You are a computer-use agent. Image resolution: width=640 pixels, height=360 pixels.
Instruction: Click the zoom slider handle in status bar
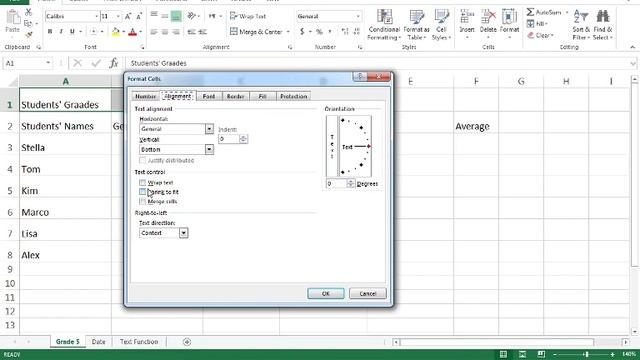click(x=586, y=354)
